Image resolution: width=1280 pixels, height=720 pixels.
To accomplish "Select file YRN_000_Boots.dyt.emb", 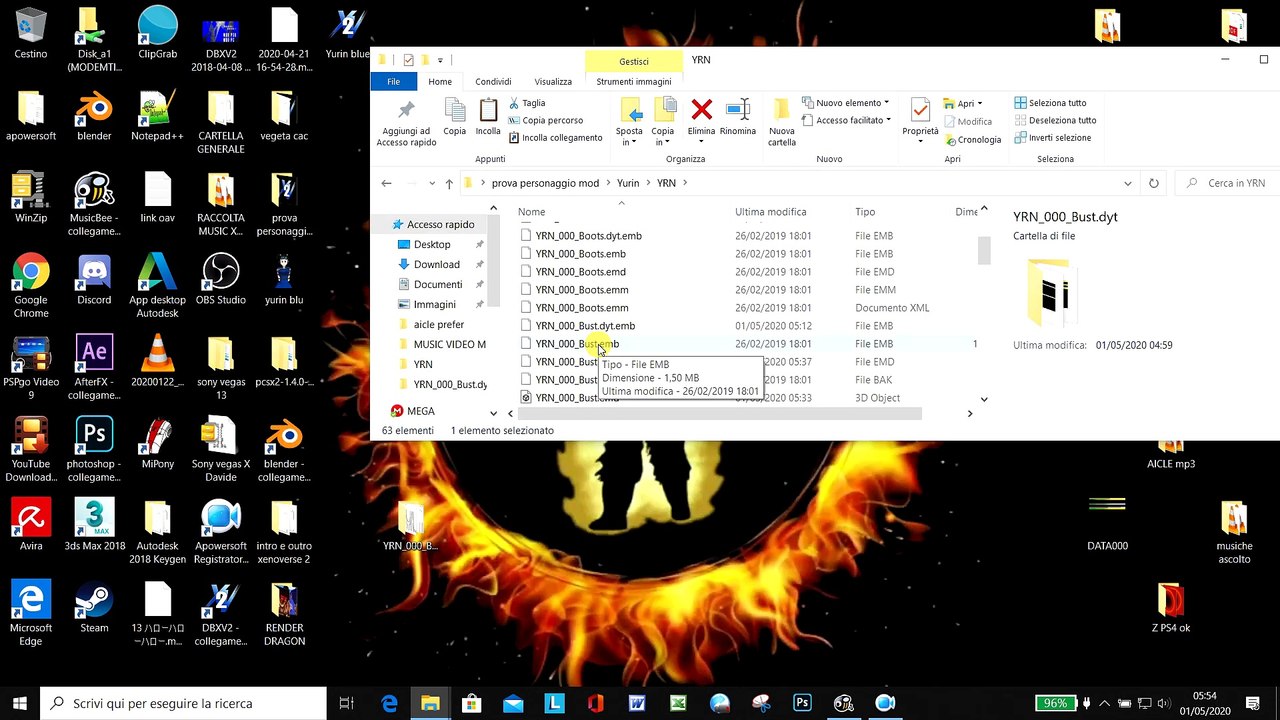I will point(588,236).
